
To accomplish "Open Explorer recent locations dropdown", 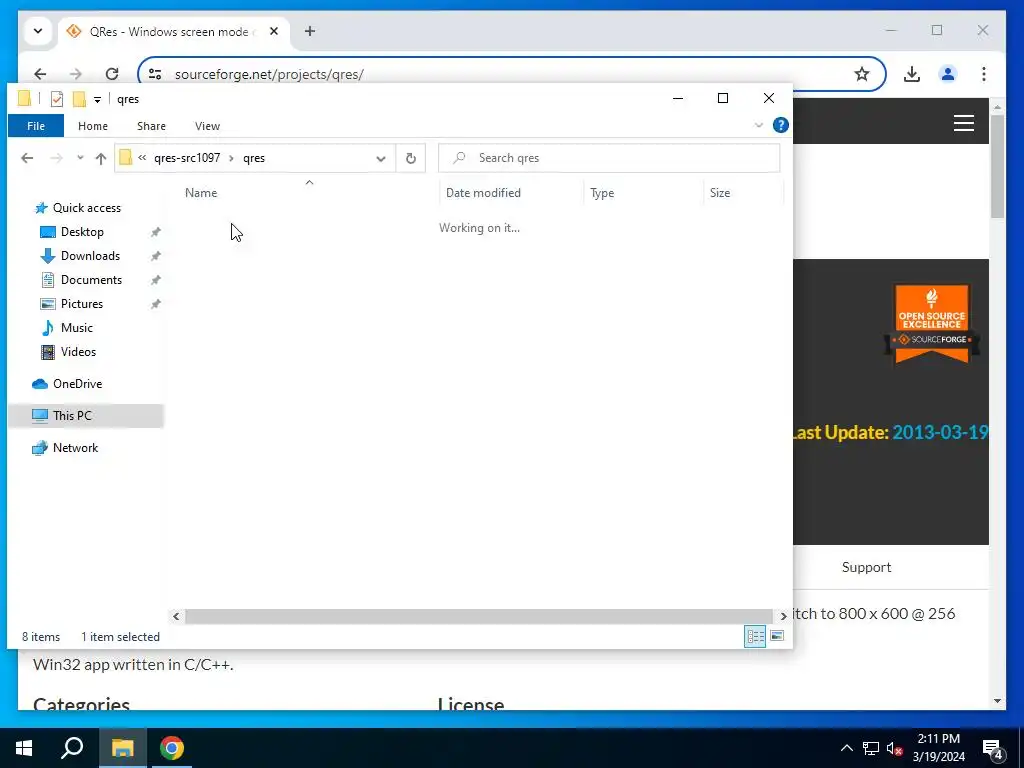I will (x=80, y=158).
